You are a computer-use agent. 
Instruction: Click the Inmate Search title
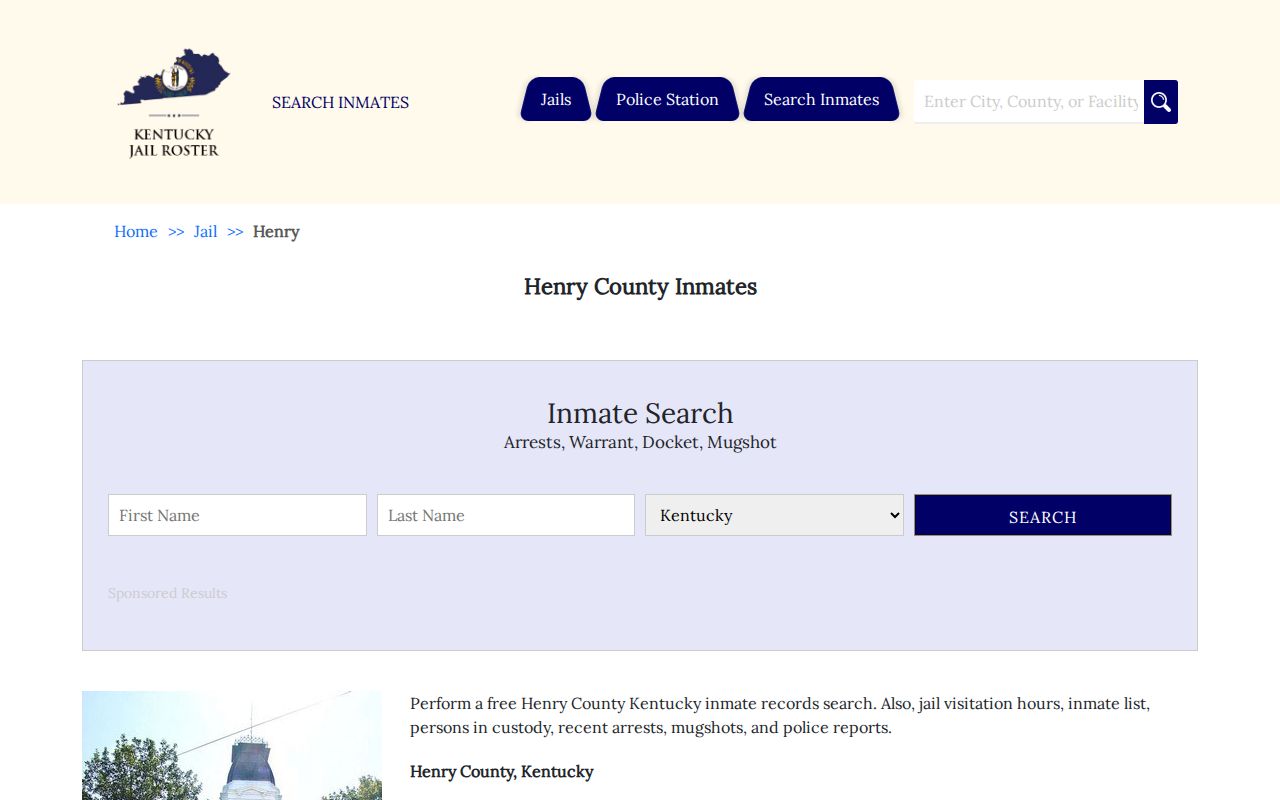point(640,413)
